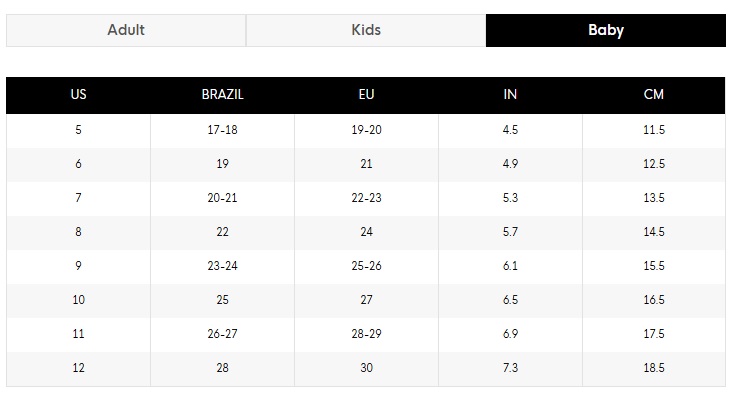This screenshot has width=735, height=393.
Task: Click the 15.5 cm cell
Action: 653,266
